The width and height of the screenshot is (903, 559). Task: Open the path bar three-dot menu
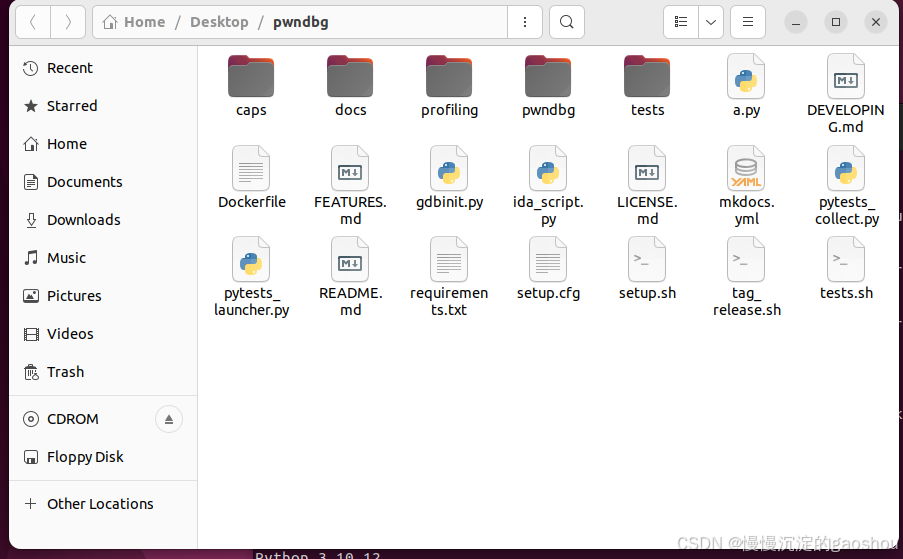coord(525,22)
